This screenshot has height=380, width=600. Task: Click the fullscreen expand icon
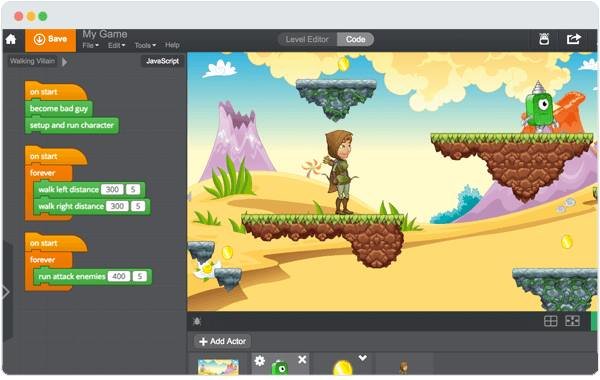tap(572, 321)
